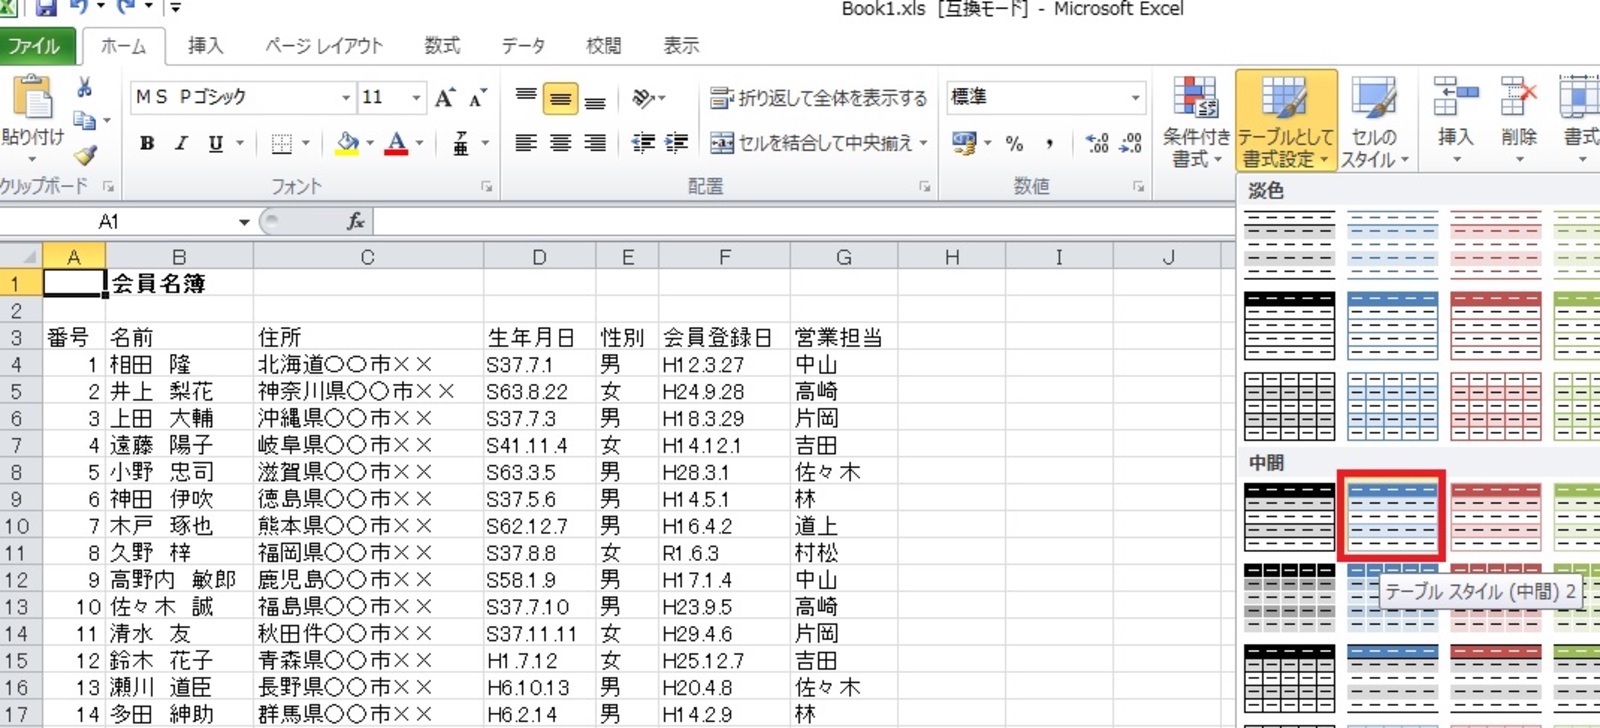Switch to the ページ レイアウト tab
The height and width of the screenshot is (728, 1600).
[323, 46]
